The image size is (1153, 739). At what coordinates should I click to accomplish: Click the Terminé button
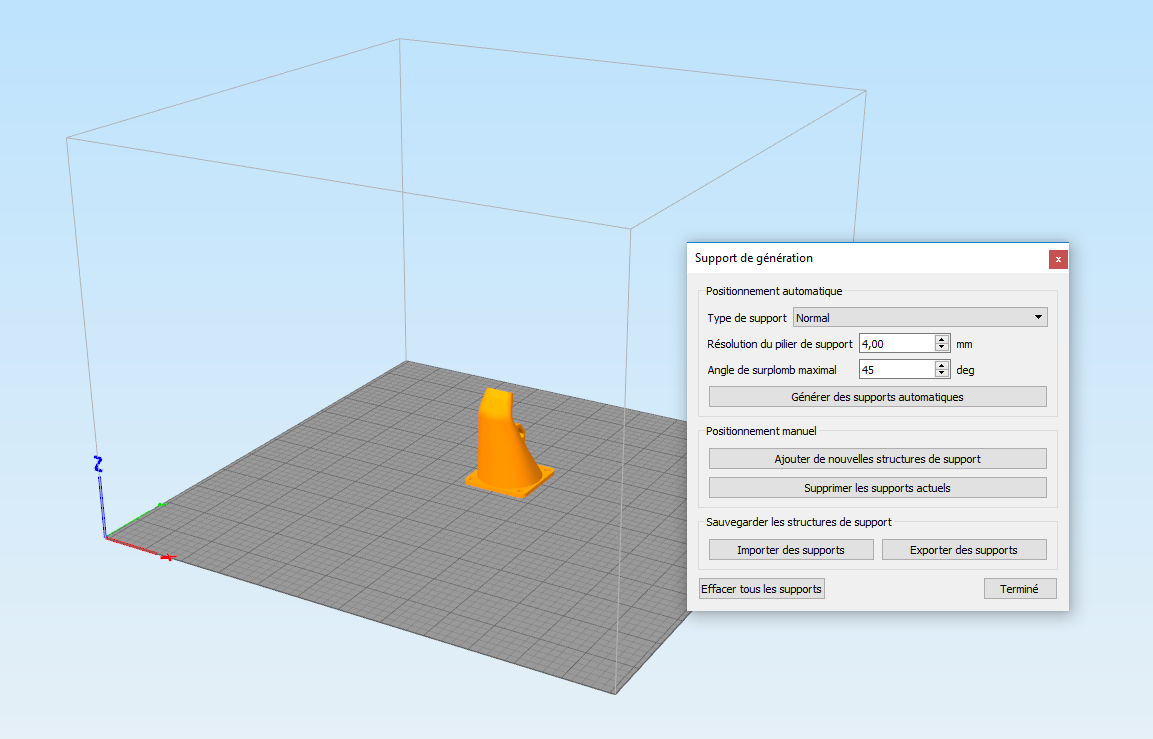click(x=1020, y=589)
